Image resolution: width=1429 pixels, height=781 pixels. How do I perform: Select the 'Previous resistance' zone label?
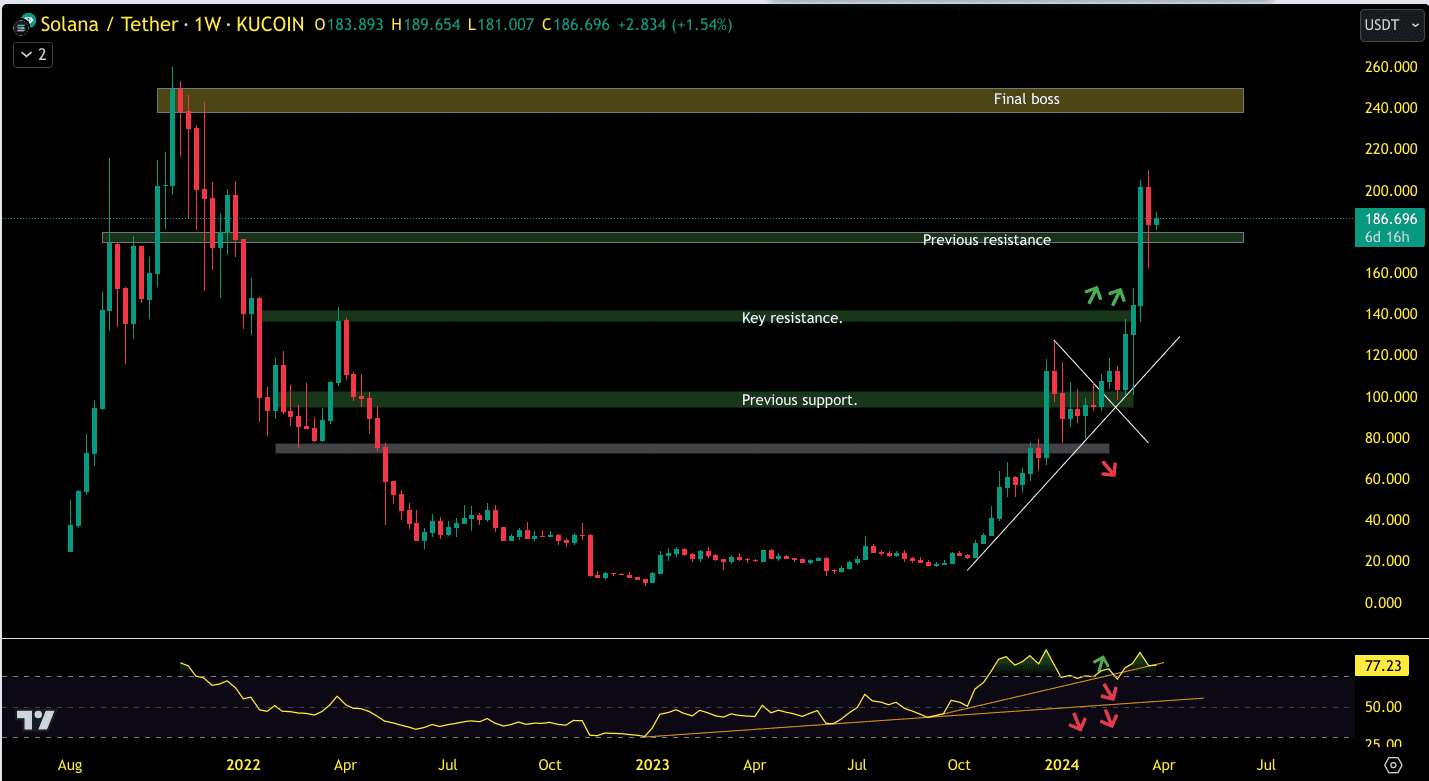pos(986,240)
